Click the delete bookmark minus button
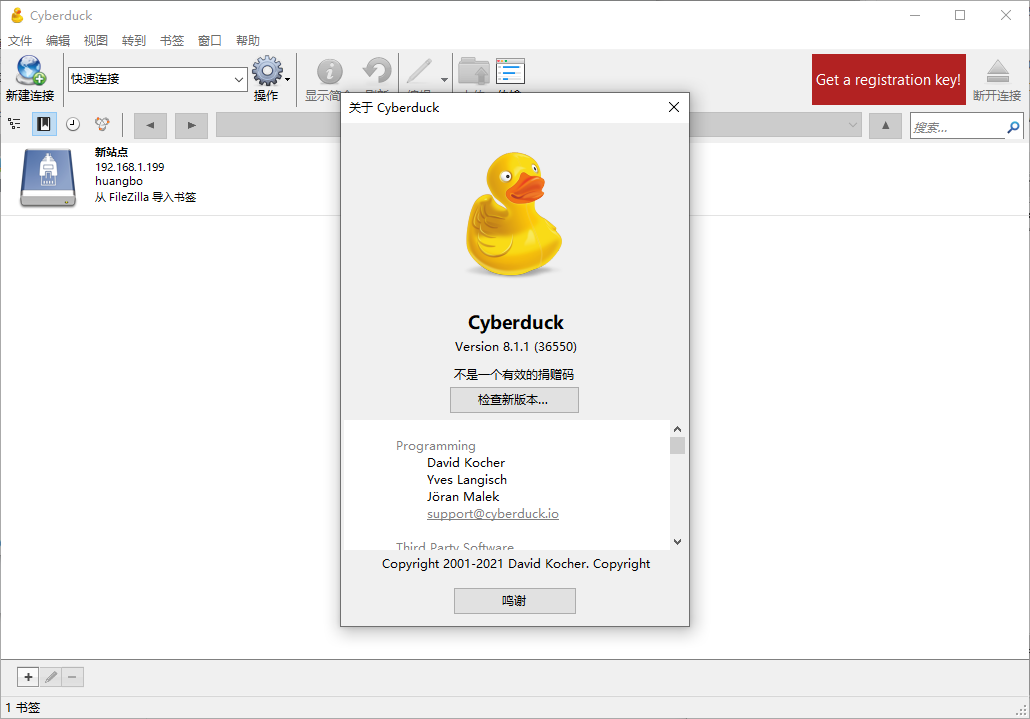 tap(72, 677)
